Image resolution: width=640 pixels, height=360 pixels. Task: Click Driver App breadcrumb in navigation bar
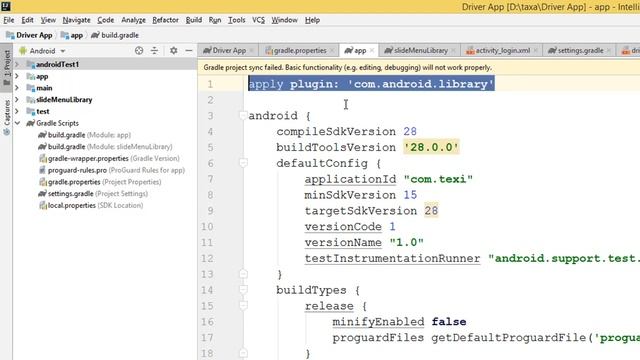coord(29,36)
